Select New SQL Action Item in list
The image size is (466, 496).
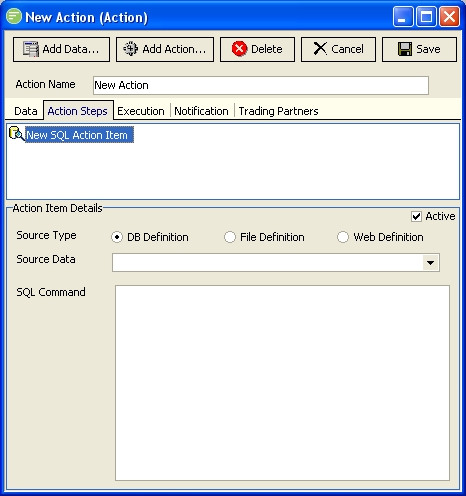pos(80,135)
